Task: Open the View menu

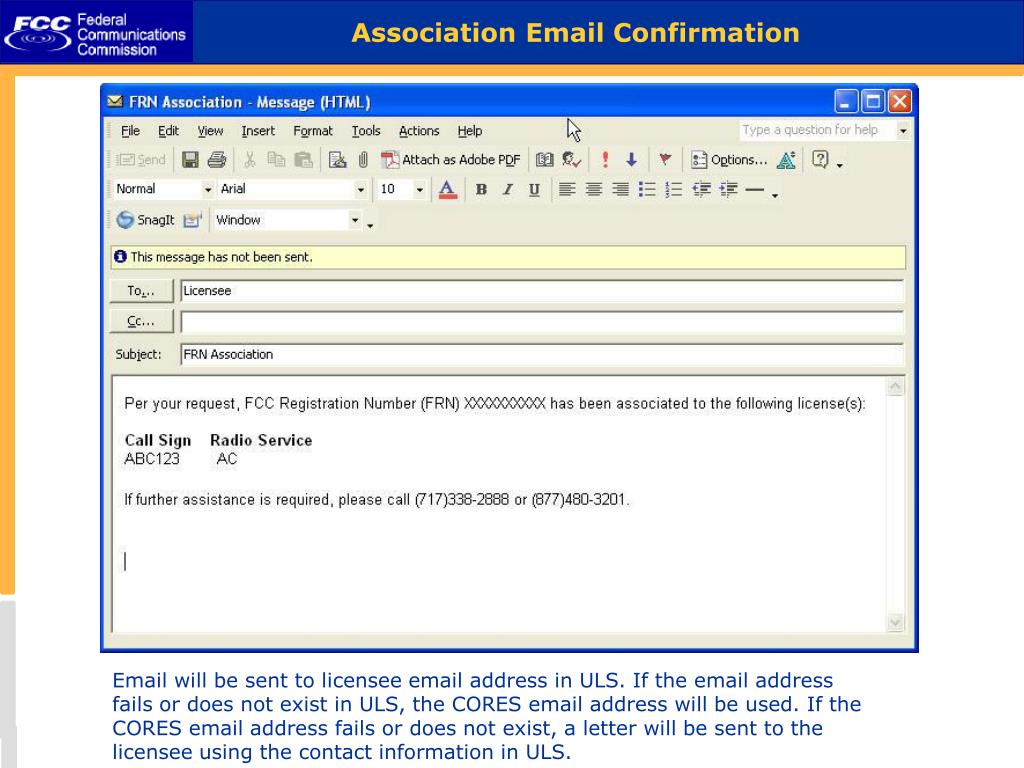Action: [210, 131]
